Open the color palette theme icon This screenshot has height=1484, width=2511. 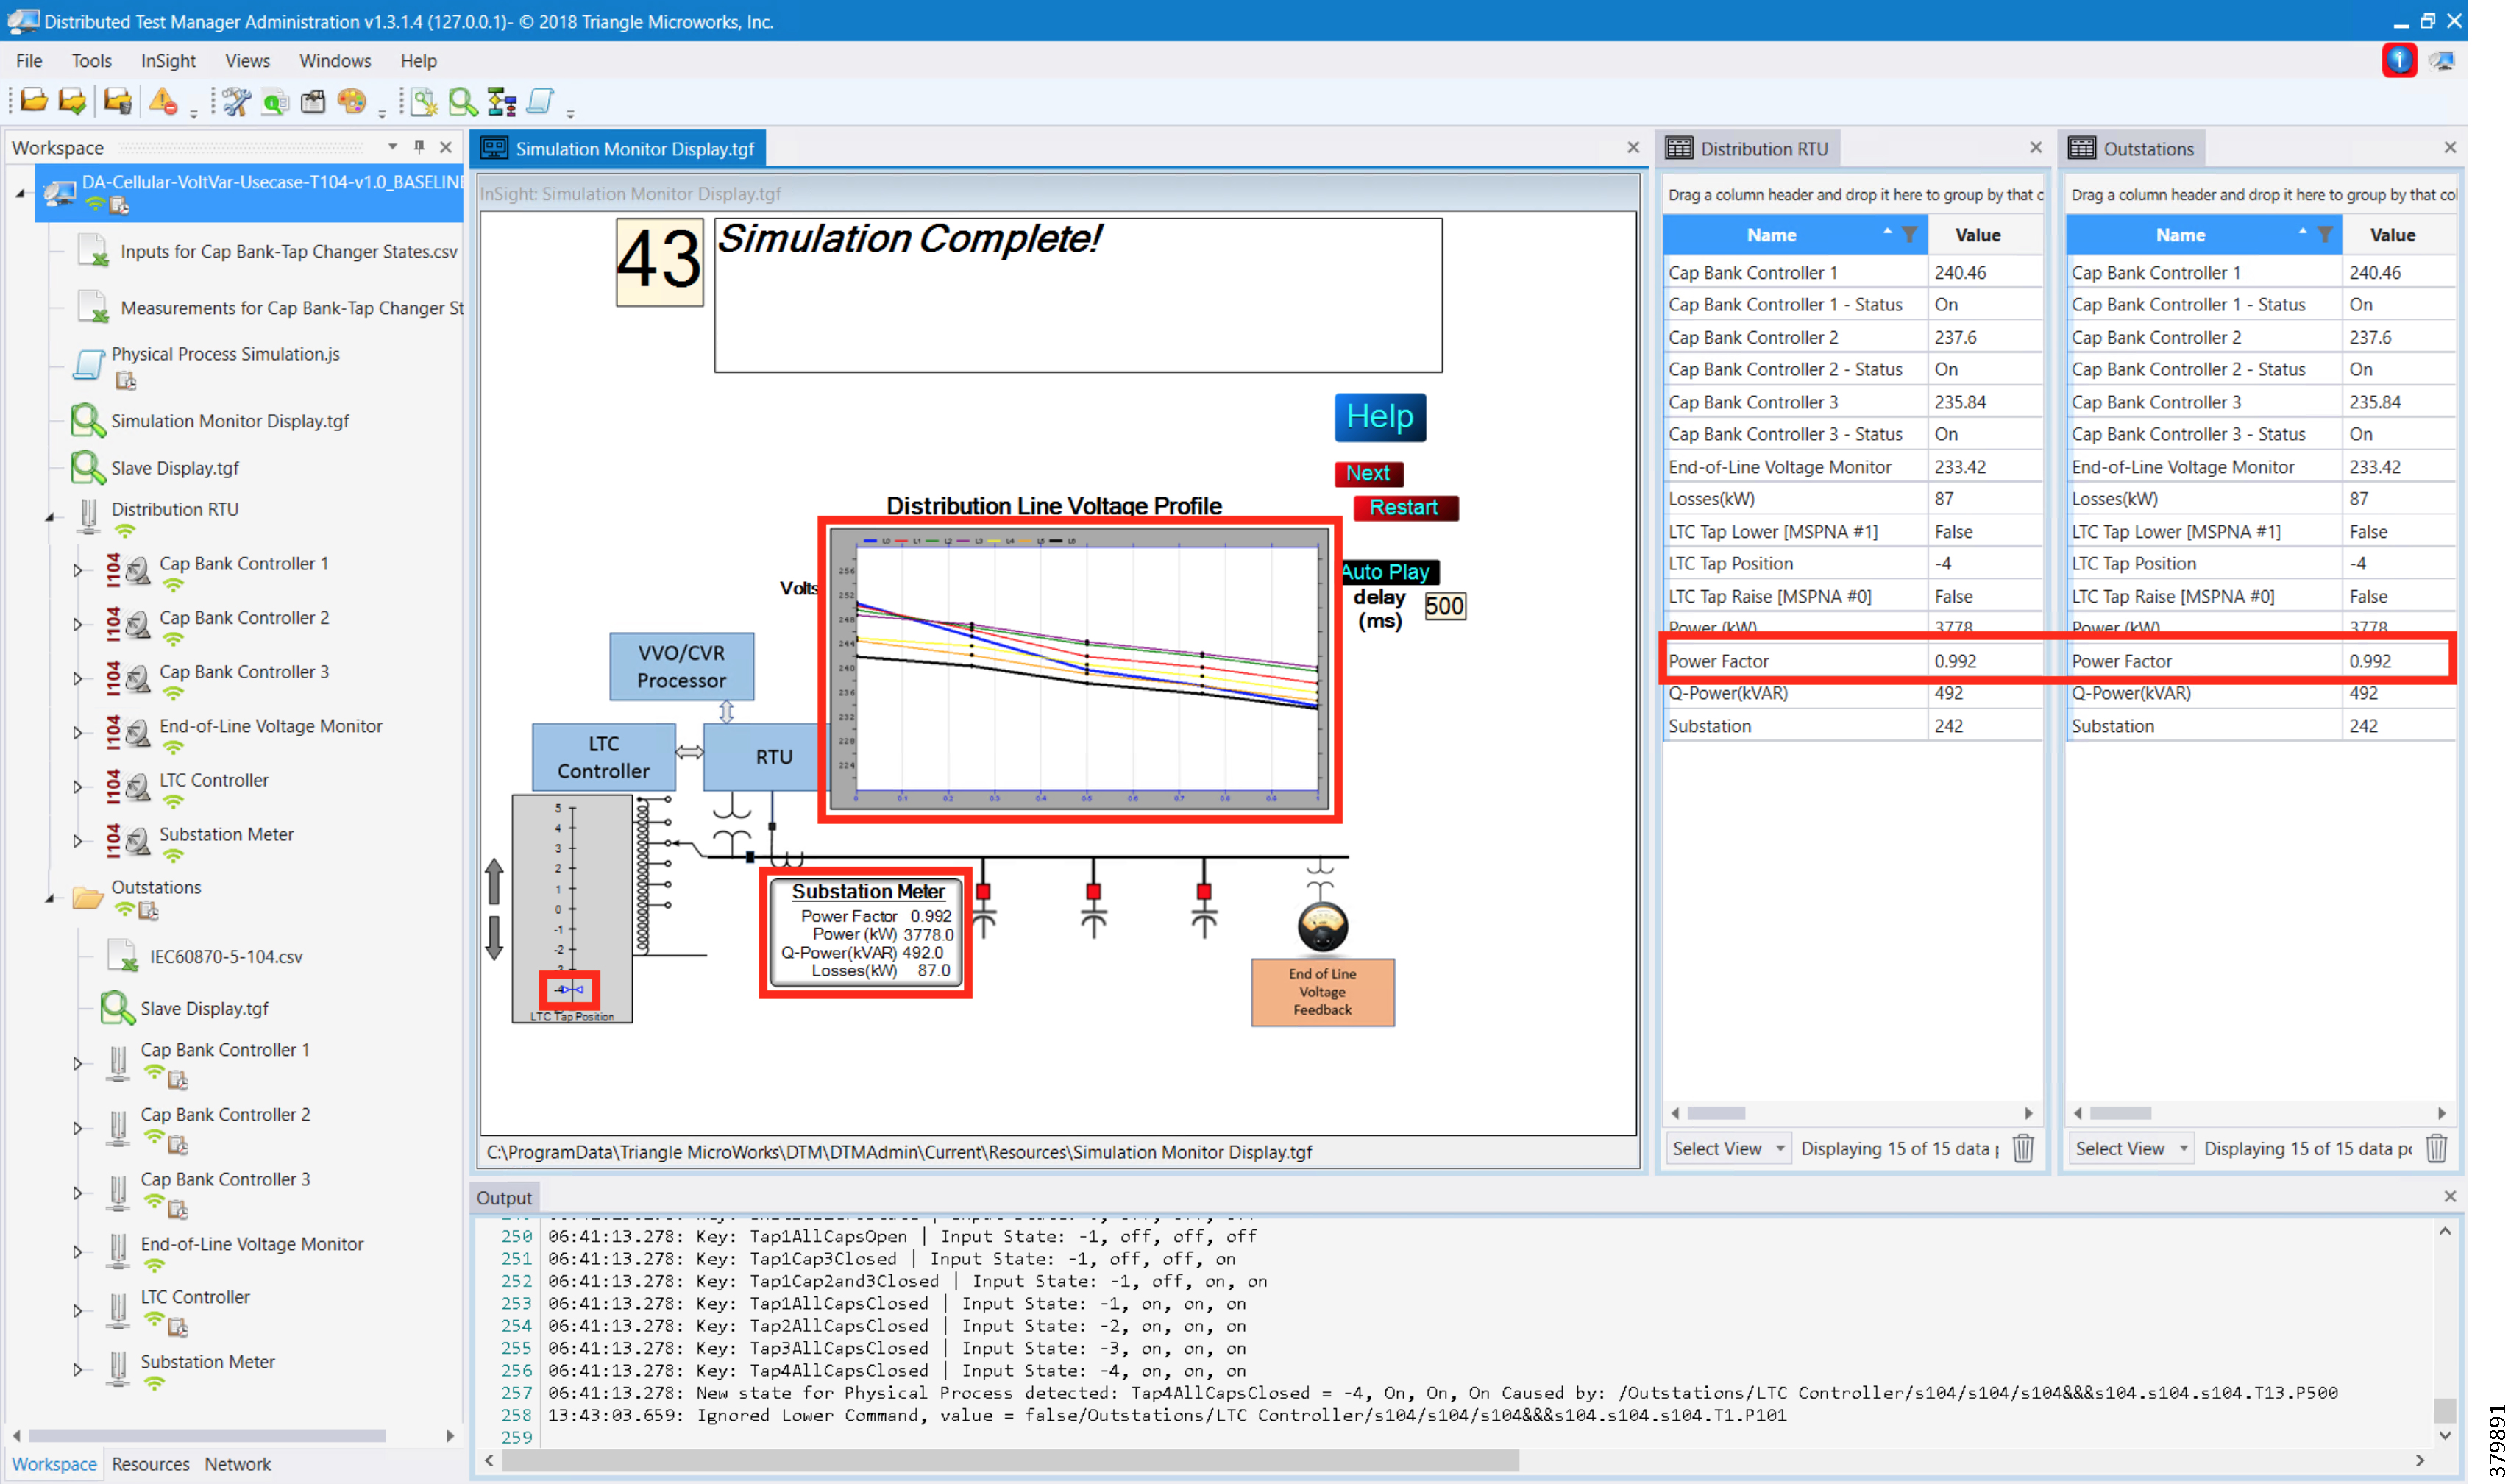[351, 101]
